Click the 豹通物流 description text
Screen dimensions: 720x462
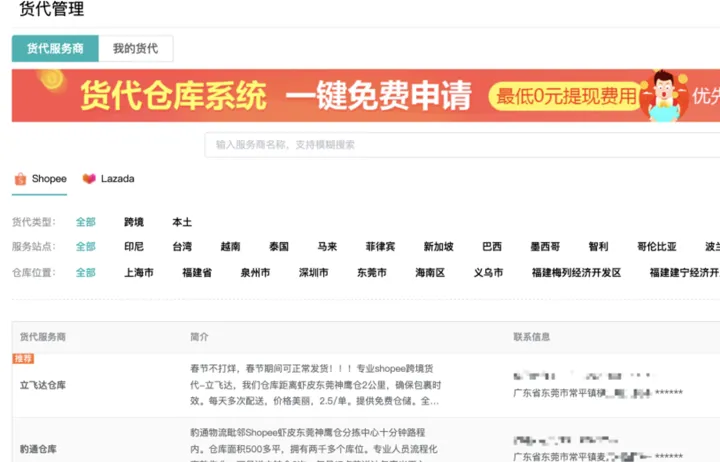pos(314,445)
